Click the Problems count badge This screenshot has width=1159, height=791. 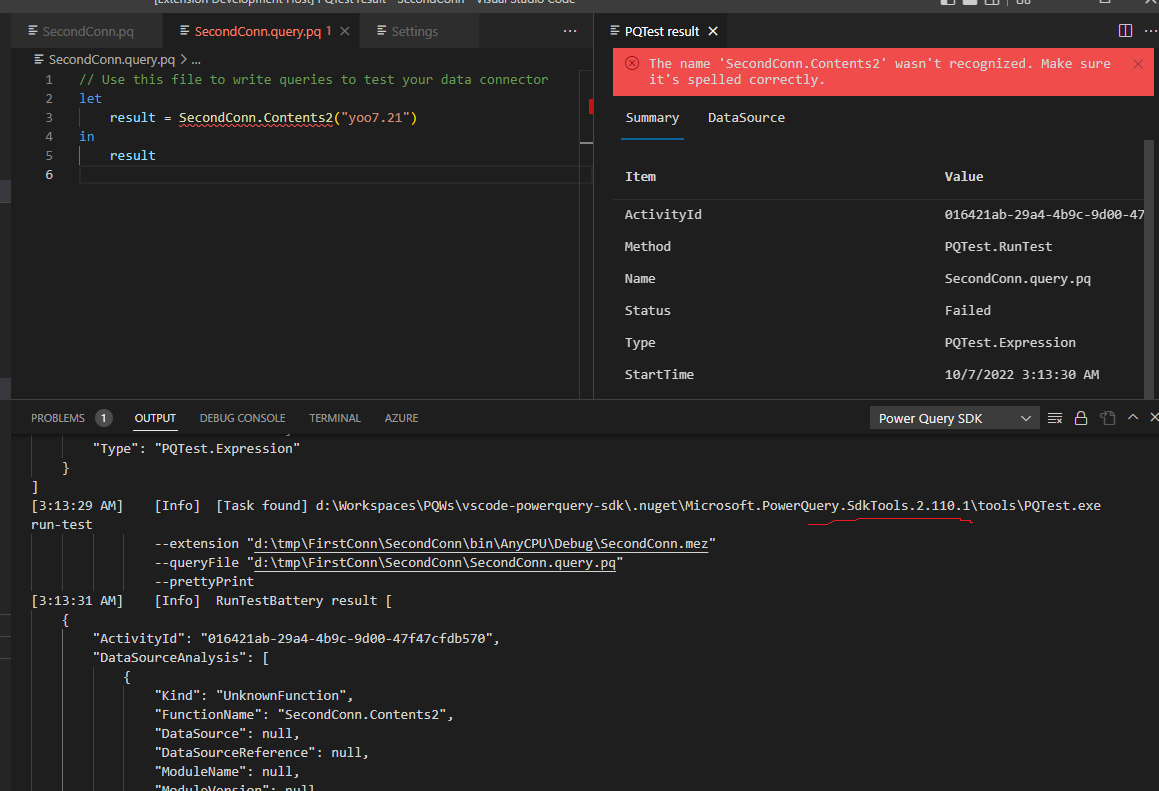coord(103,418)
